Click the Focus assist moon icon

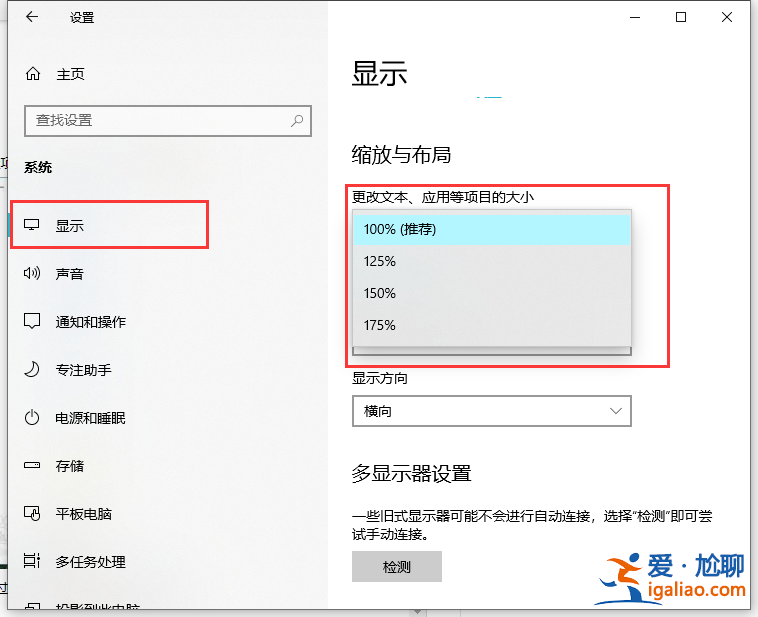32,370
